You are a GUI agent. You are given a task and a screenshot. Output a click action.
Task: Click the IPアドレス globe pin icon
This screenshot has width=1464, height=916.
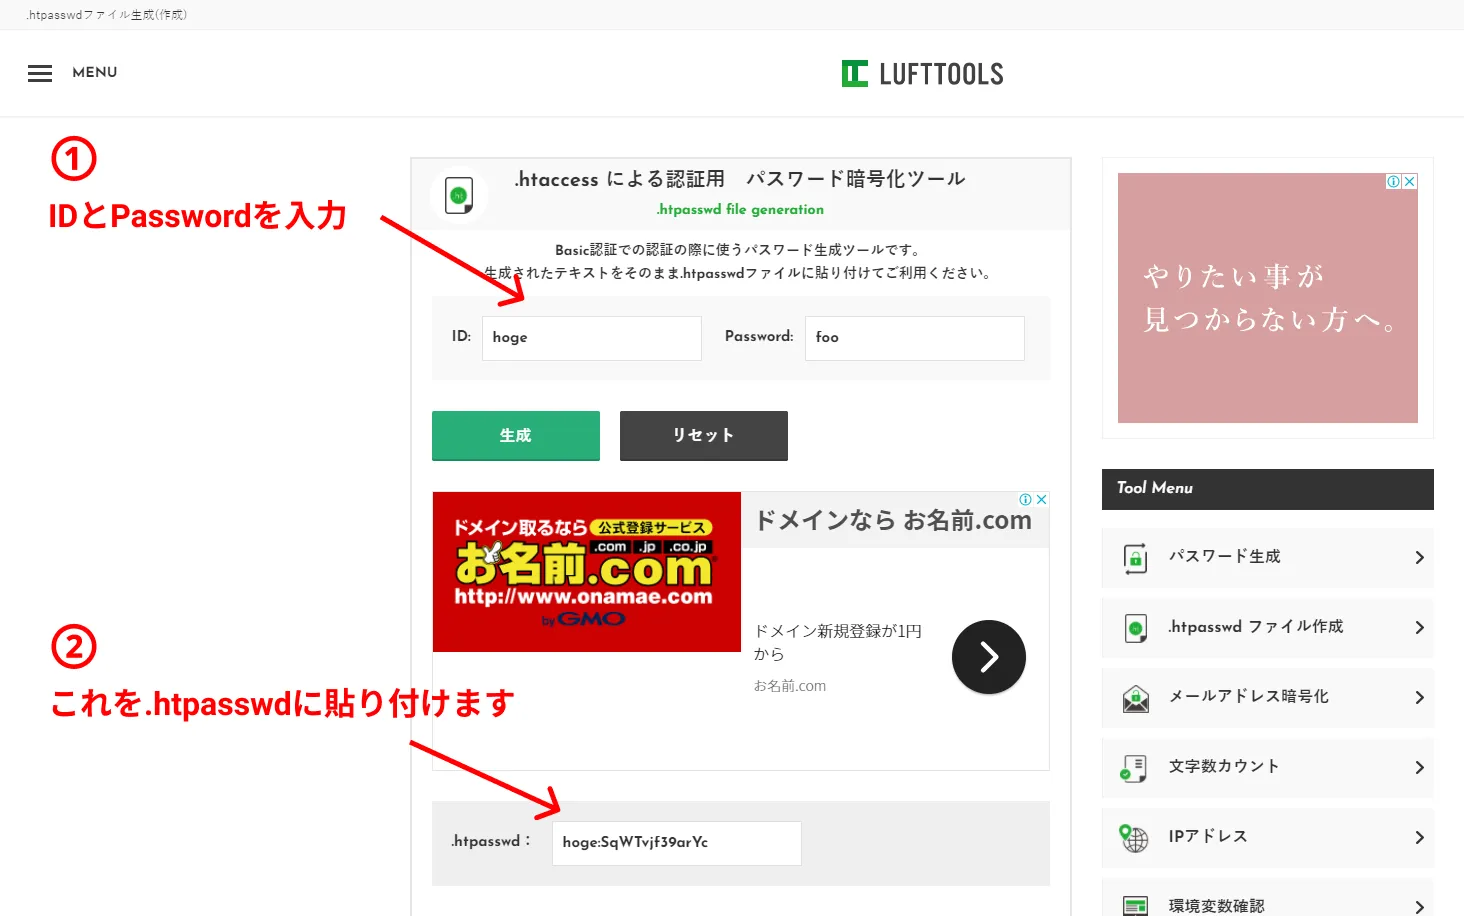(1134, 838)
